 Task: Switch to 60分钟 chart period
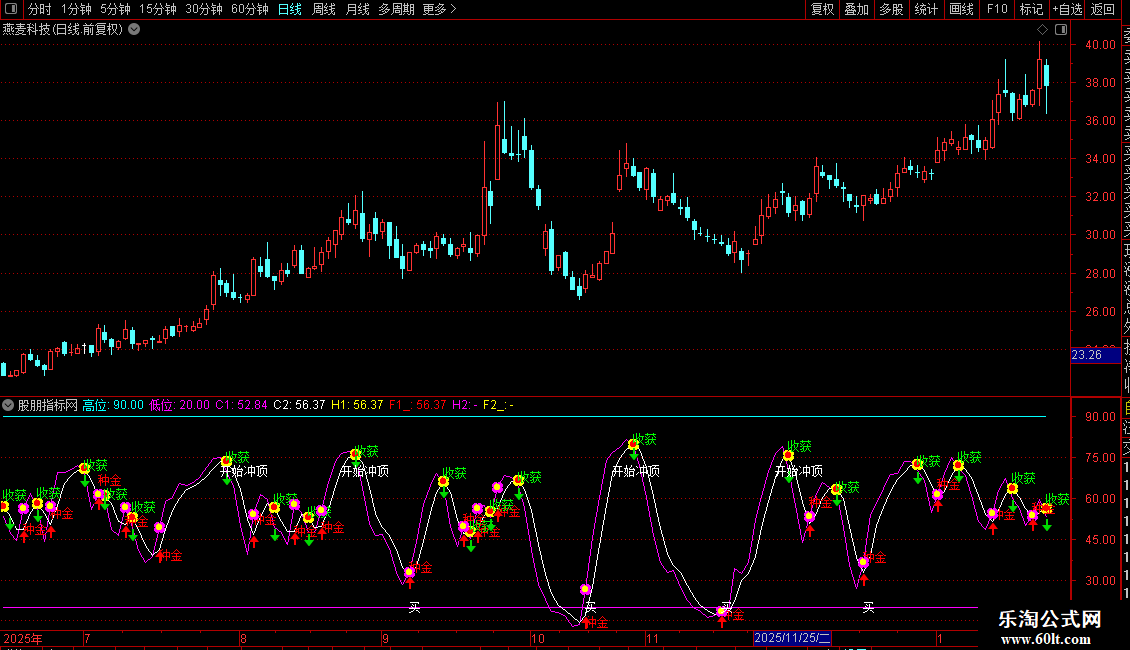click(249, 9)
